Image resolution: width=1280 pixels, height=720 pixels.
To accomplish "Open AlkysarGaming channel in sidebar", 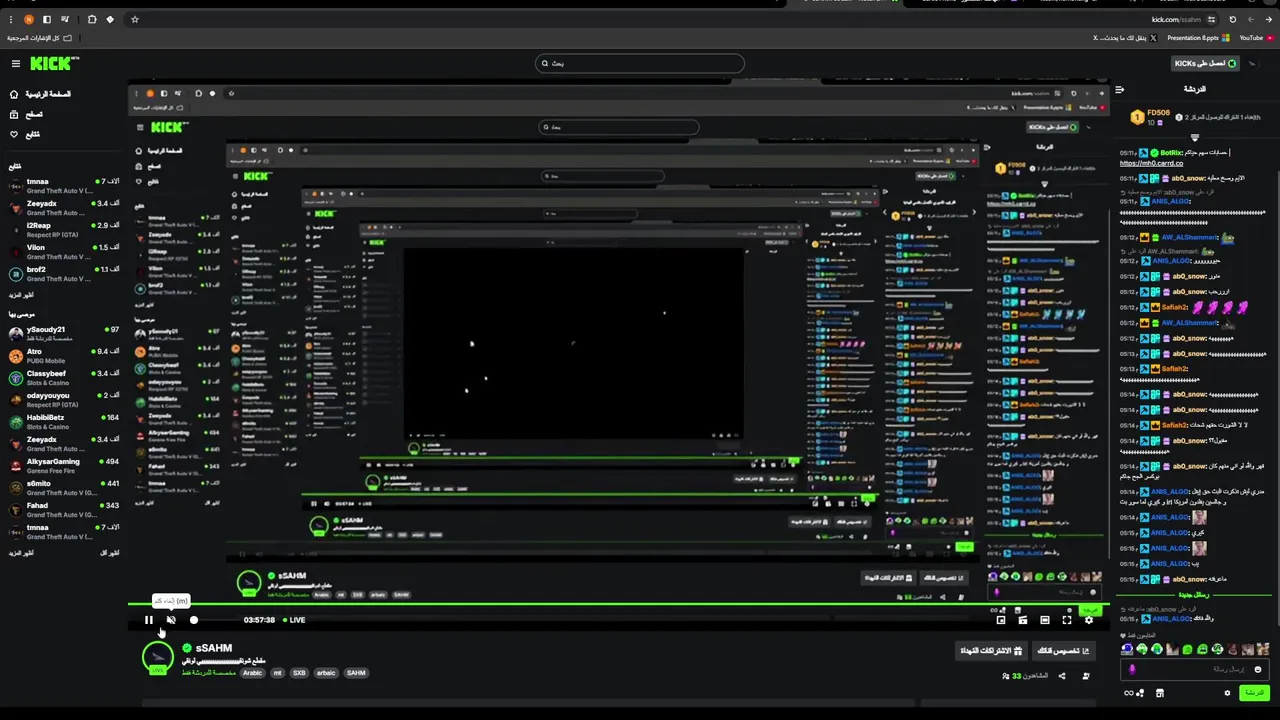I will [63, 466].
